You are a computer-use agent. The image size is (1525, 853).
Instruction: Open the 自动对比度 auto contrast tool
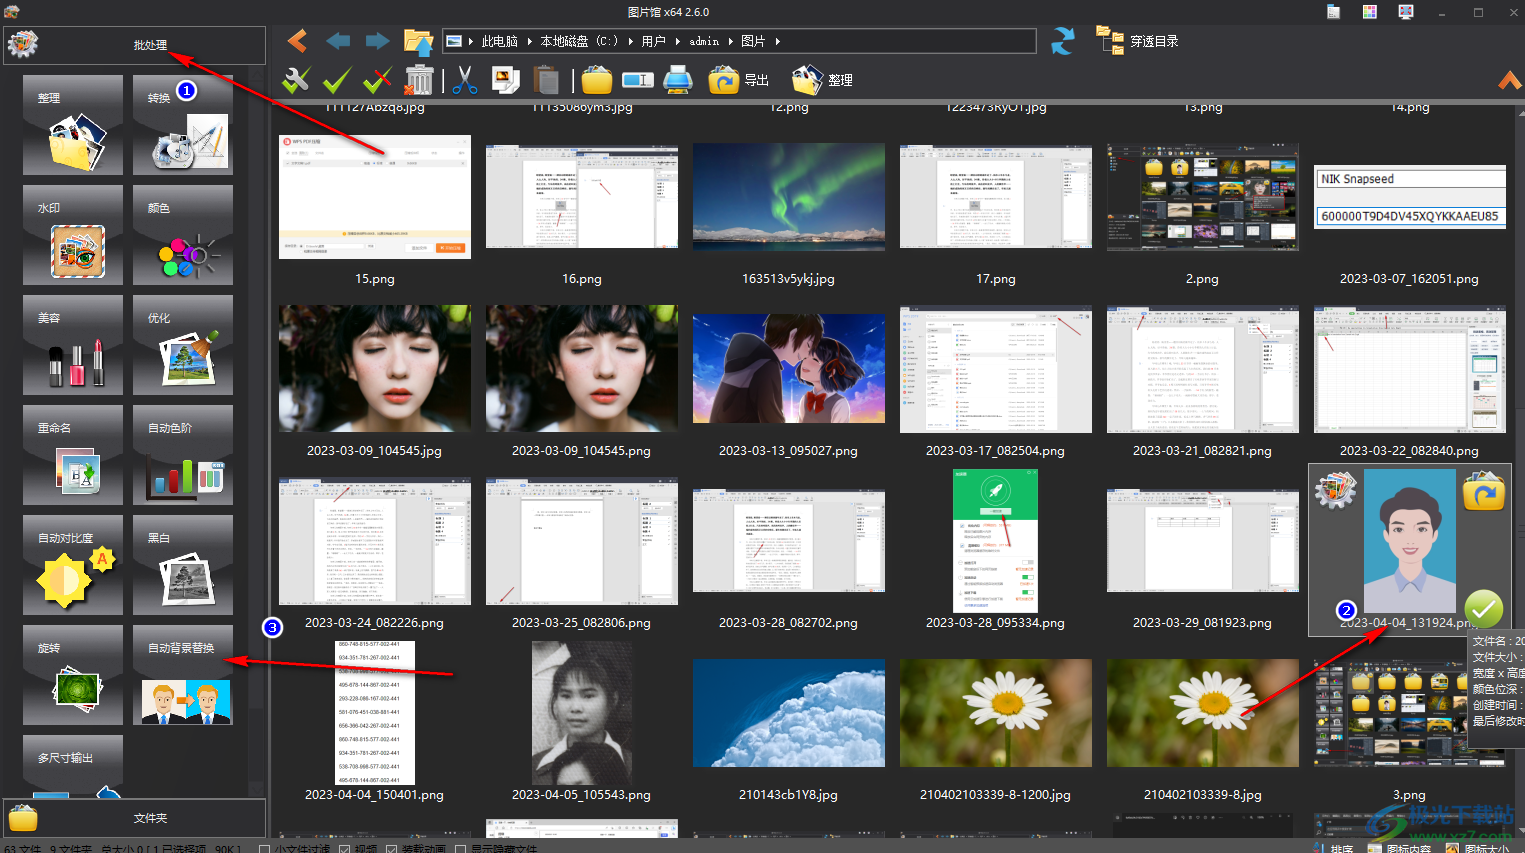coord(73,565)
